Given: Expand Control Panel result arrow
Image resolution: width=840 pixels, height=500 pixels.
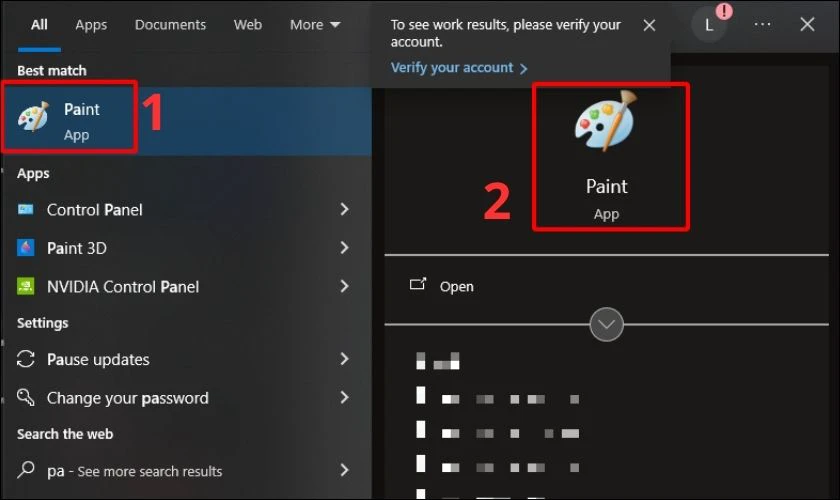Looking at the screenshot, I should [344, 210].
